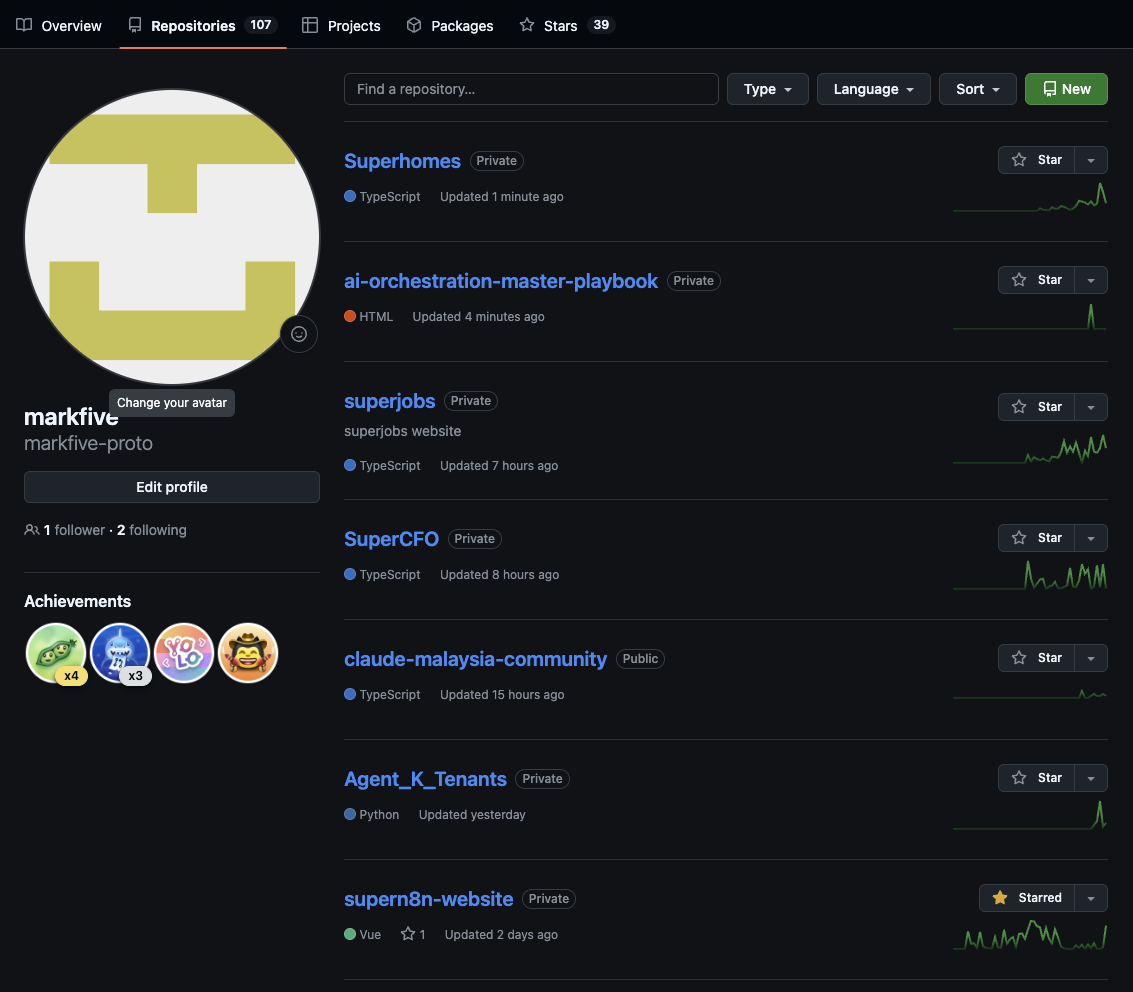The width and height of the screenshot is (1133, 992).
Task: Click the Find a repository search field
Action: 531,89
